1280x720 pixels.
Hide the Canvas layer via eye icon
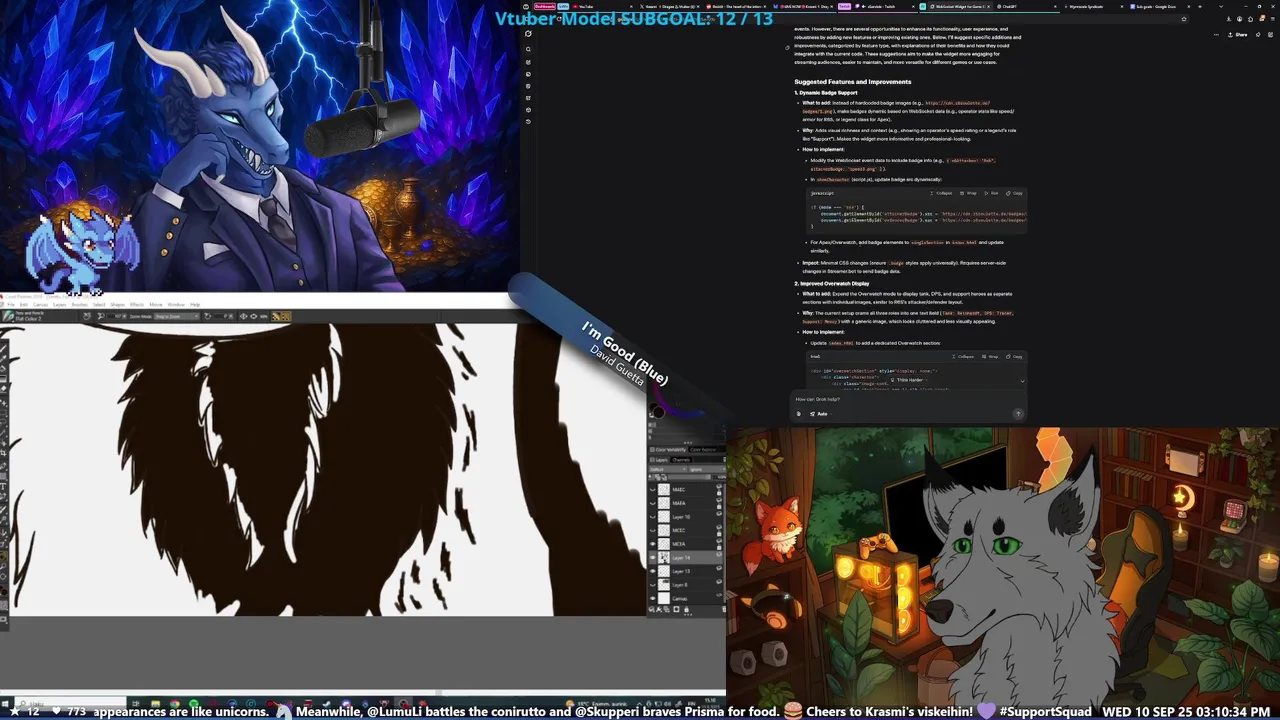(652, 598)
